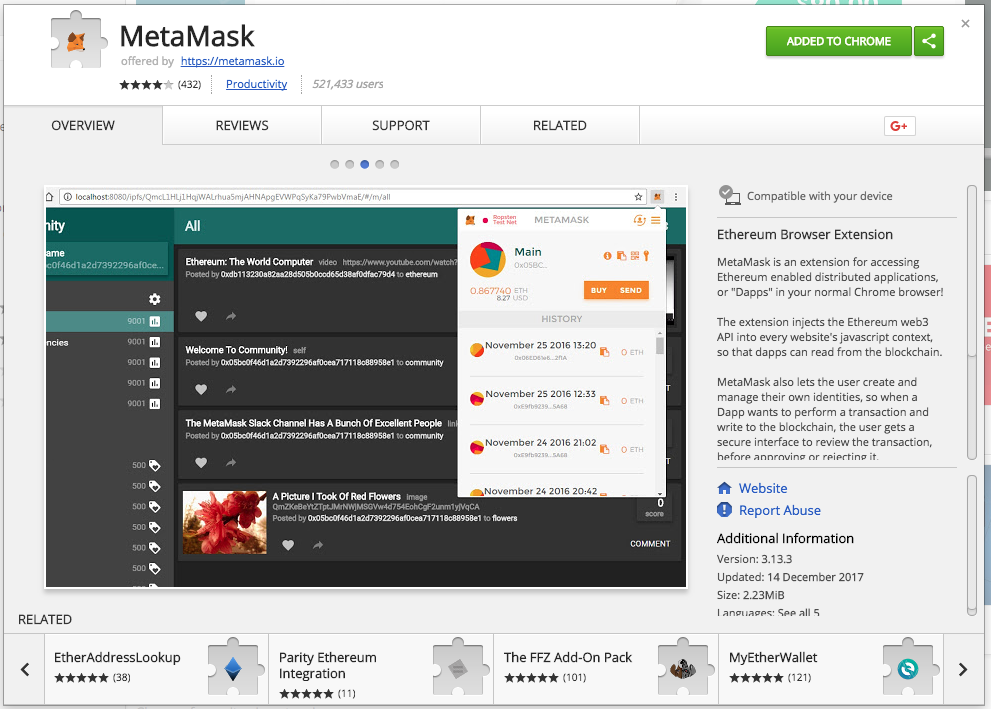Click heart icon under Ethereum: The World Computer
The height and width of the screenshot is (709, 991).
coord(201,316)
